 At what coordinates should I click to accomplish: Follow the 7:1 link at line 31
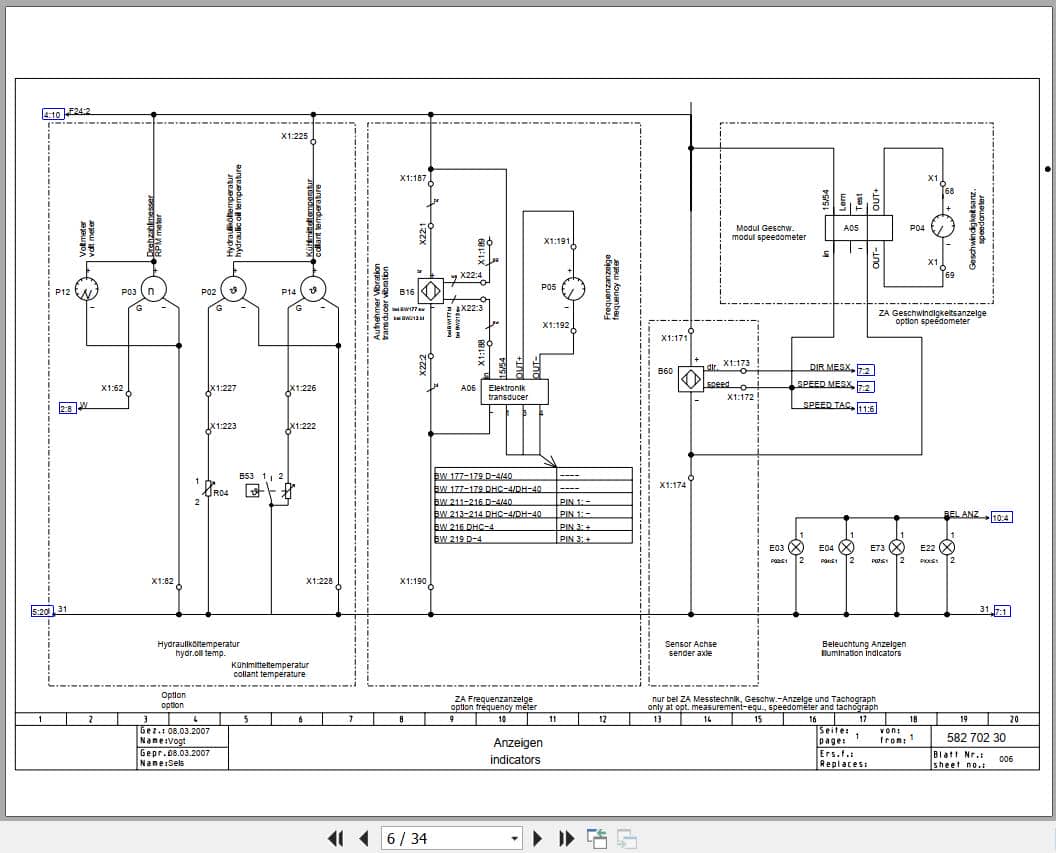pos(1001,611)
